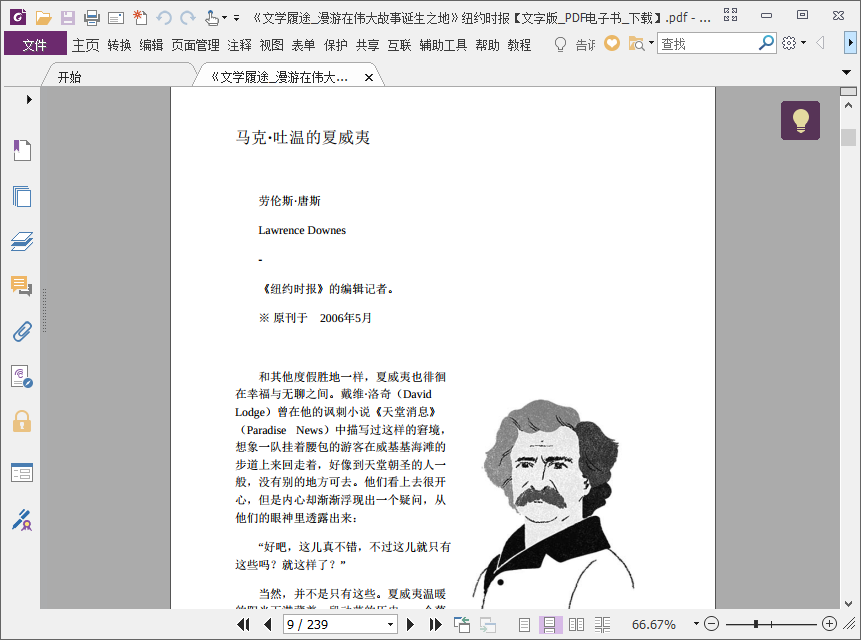Image resolution: width=861 pixels, height=640 pixels.
Task: Select facing pages view mode
Action: [576, 624]
